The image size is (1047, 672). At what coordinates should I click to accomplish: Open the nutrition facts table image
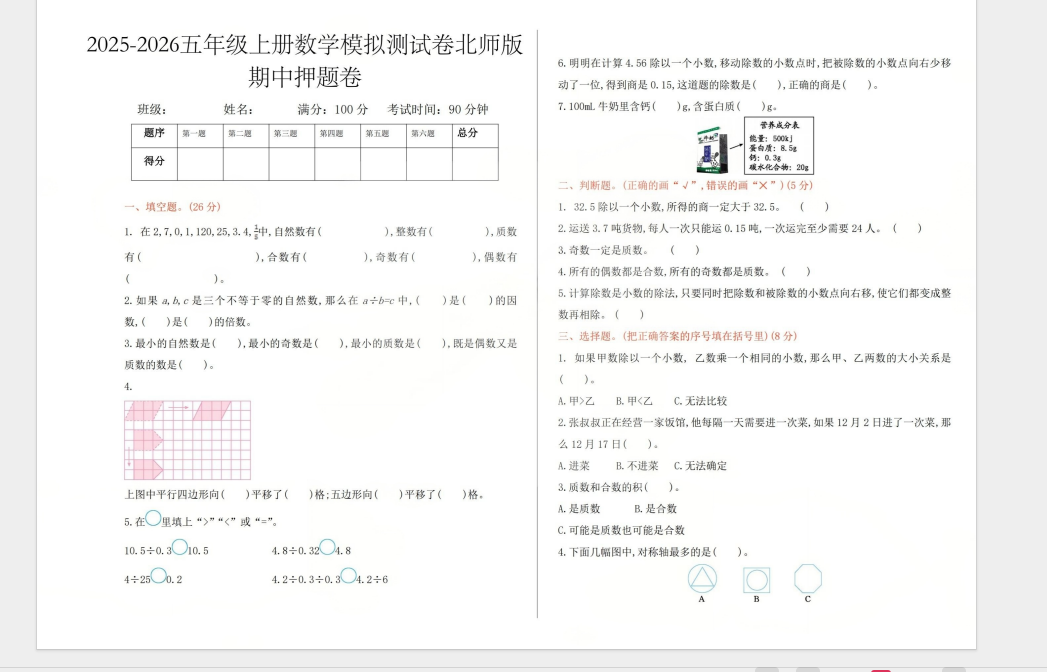778,146
